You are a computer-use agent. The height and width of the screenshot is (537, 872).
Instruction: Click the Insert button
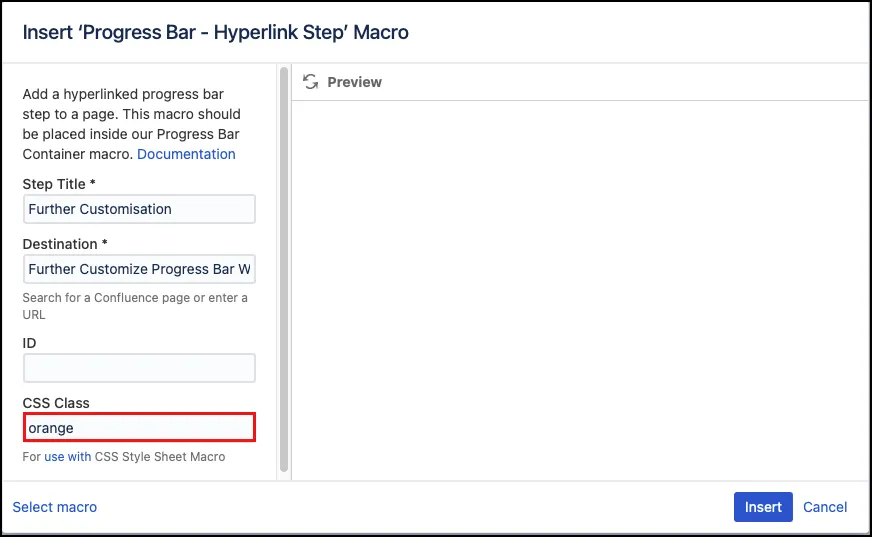(x=763, y=507)
